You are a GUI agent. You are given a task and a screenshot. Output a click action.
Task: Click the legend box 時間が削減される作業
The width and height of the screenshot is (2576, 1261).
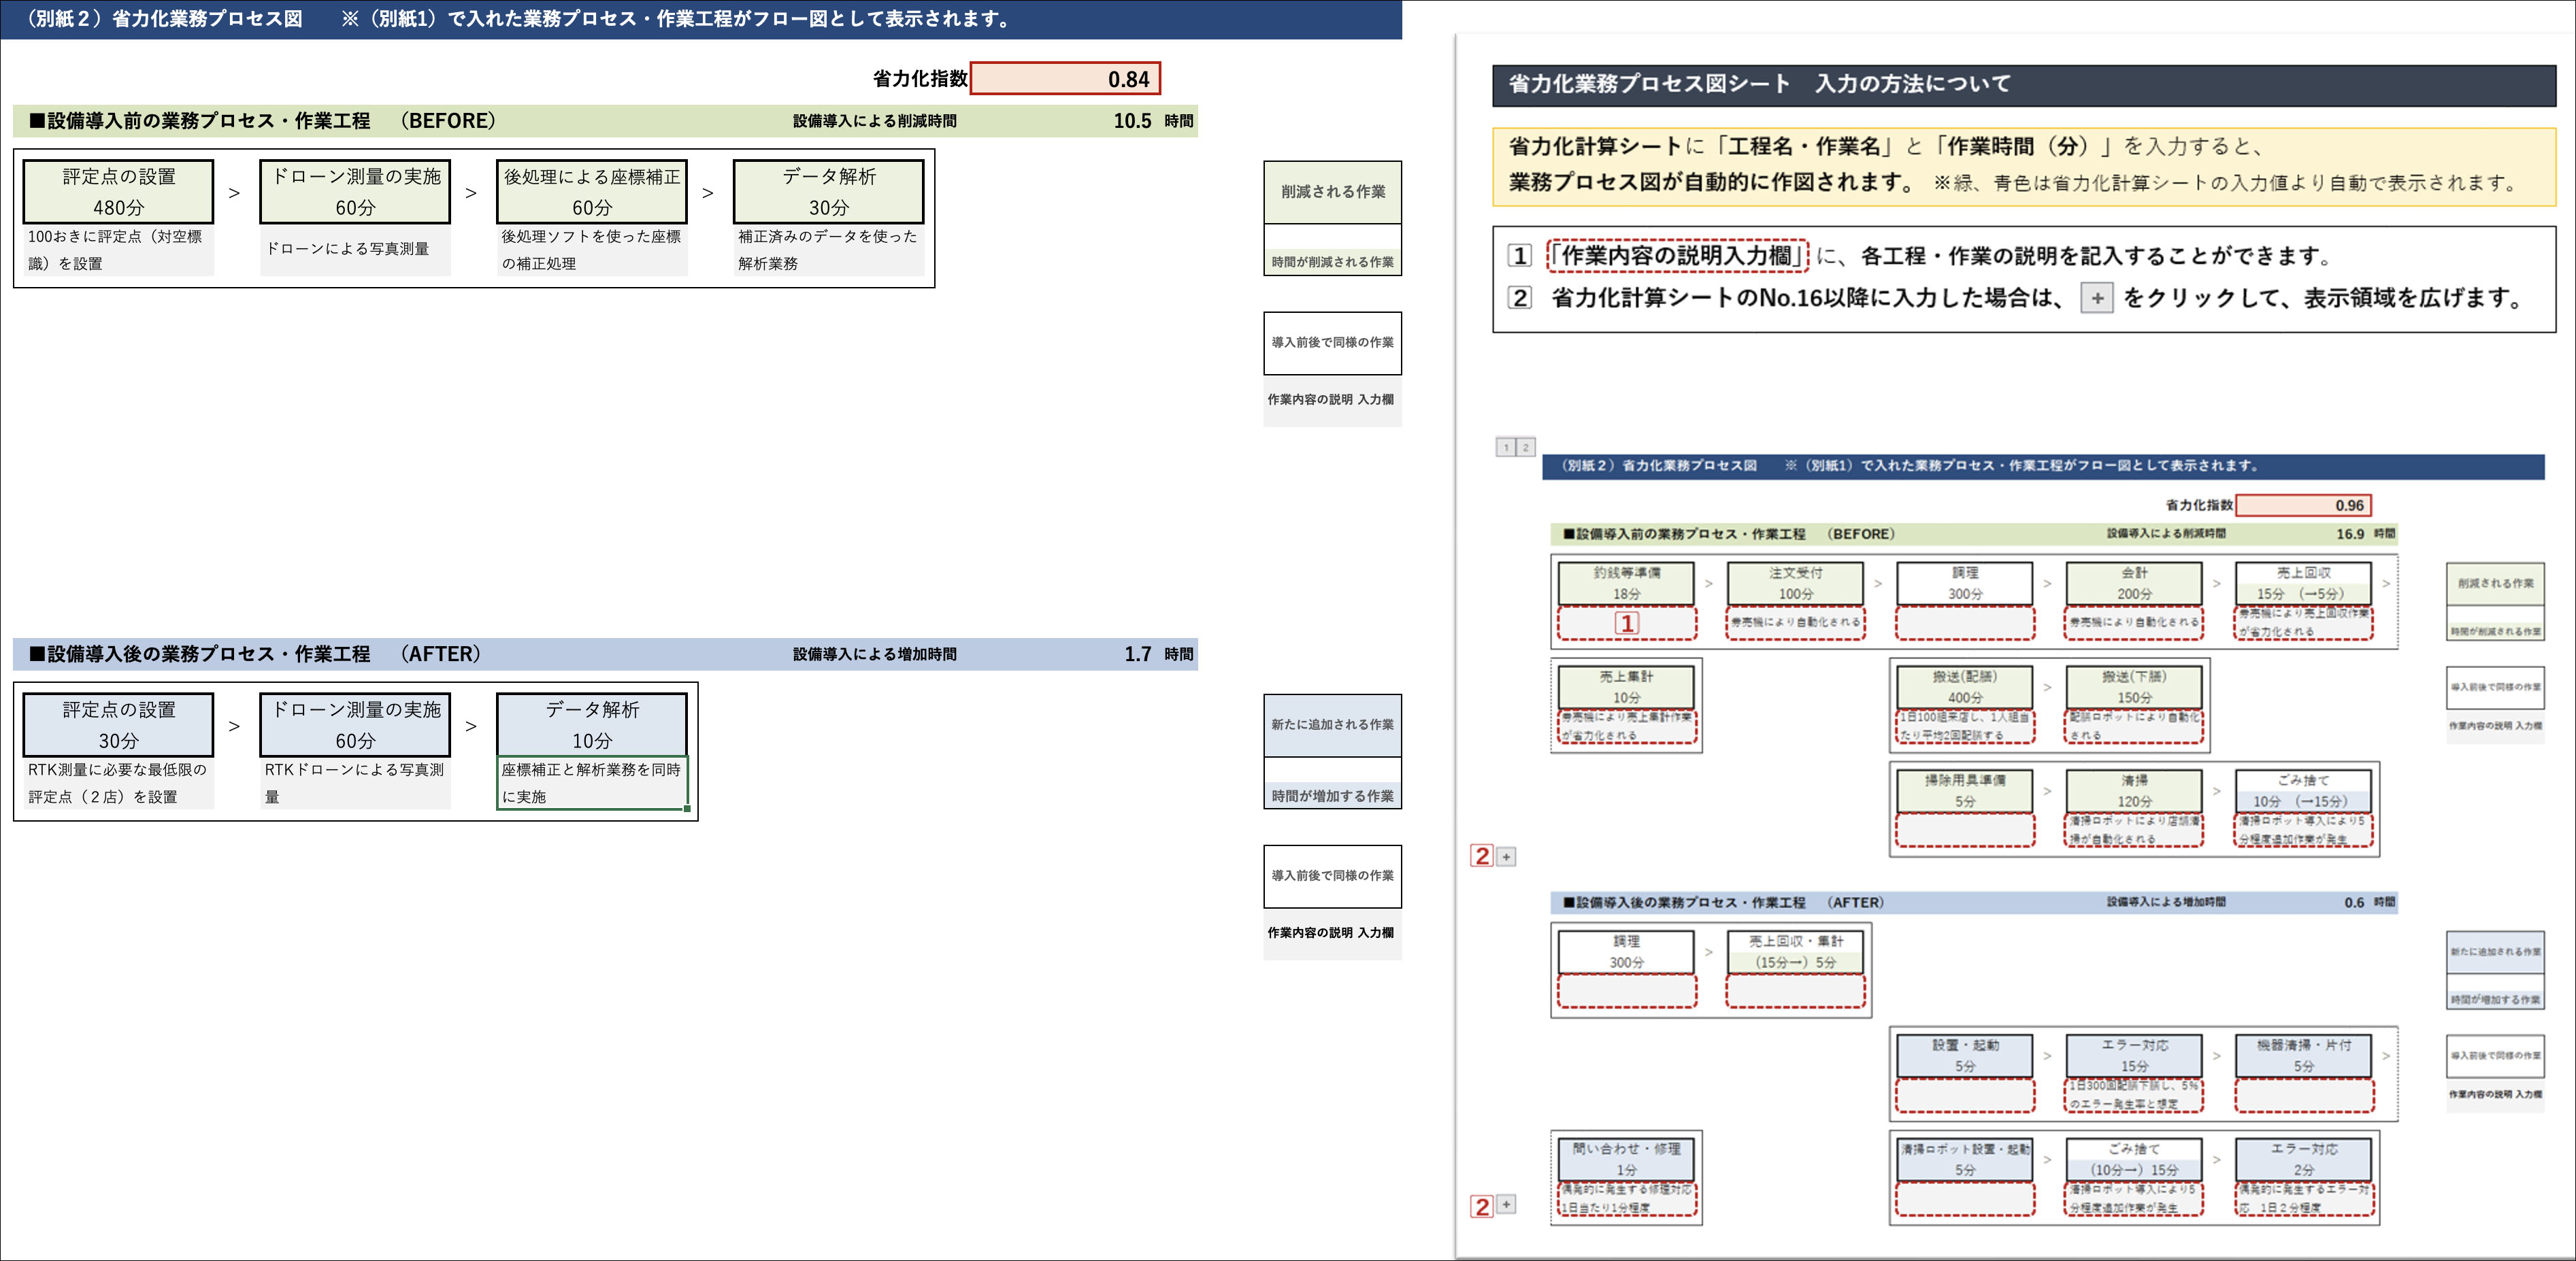(1332, 262)
